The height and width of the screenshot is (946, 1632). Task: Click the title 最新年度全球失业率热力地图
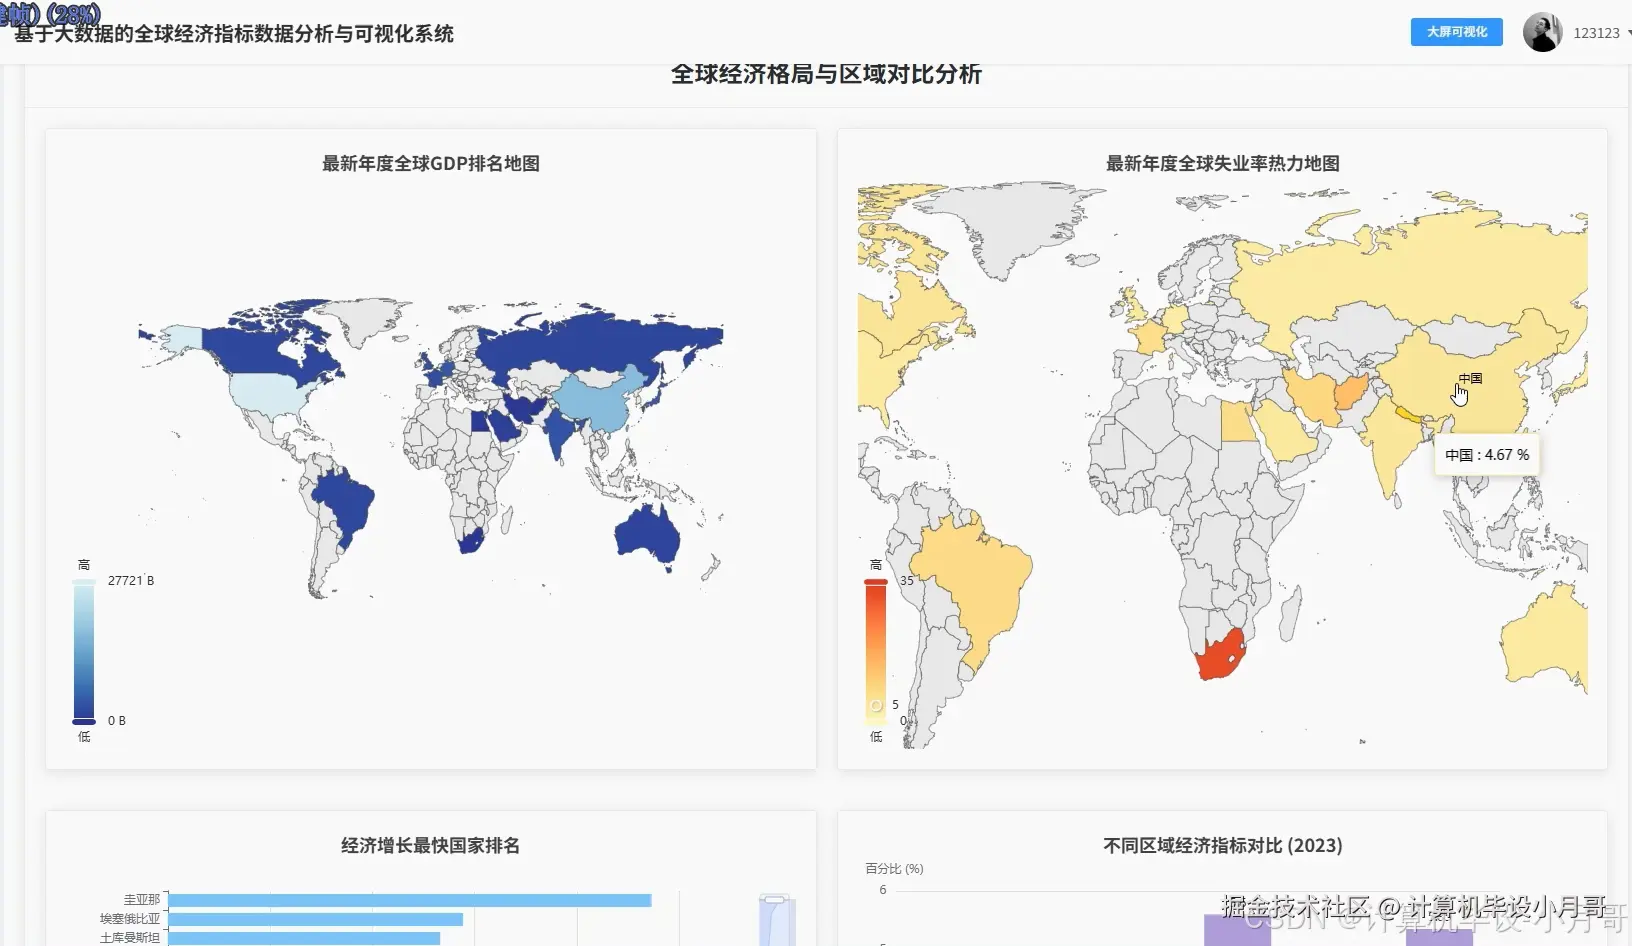1222,163
